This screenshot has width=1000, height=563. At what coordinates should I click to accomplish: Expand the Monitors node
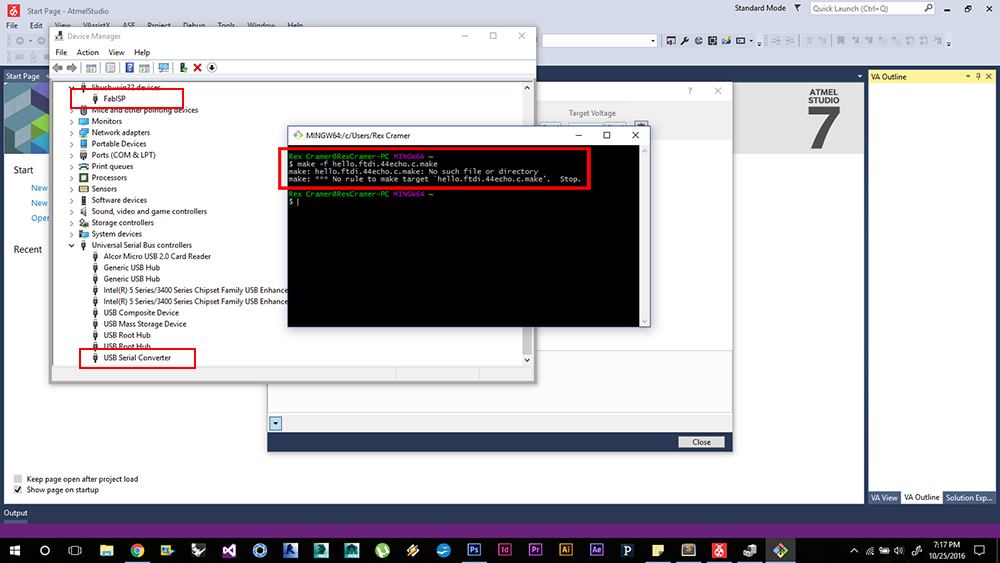point(71,121)
